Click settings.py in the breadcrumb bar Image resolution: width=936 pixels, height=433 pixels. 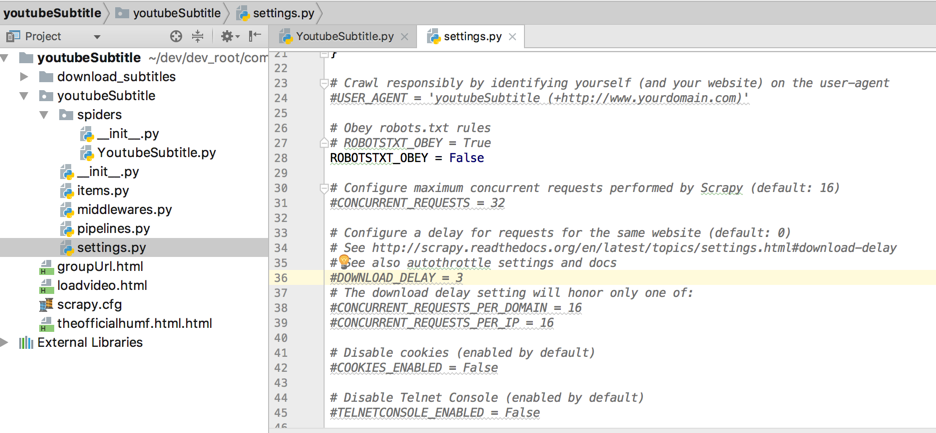[x=285, y=13]
